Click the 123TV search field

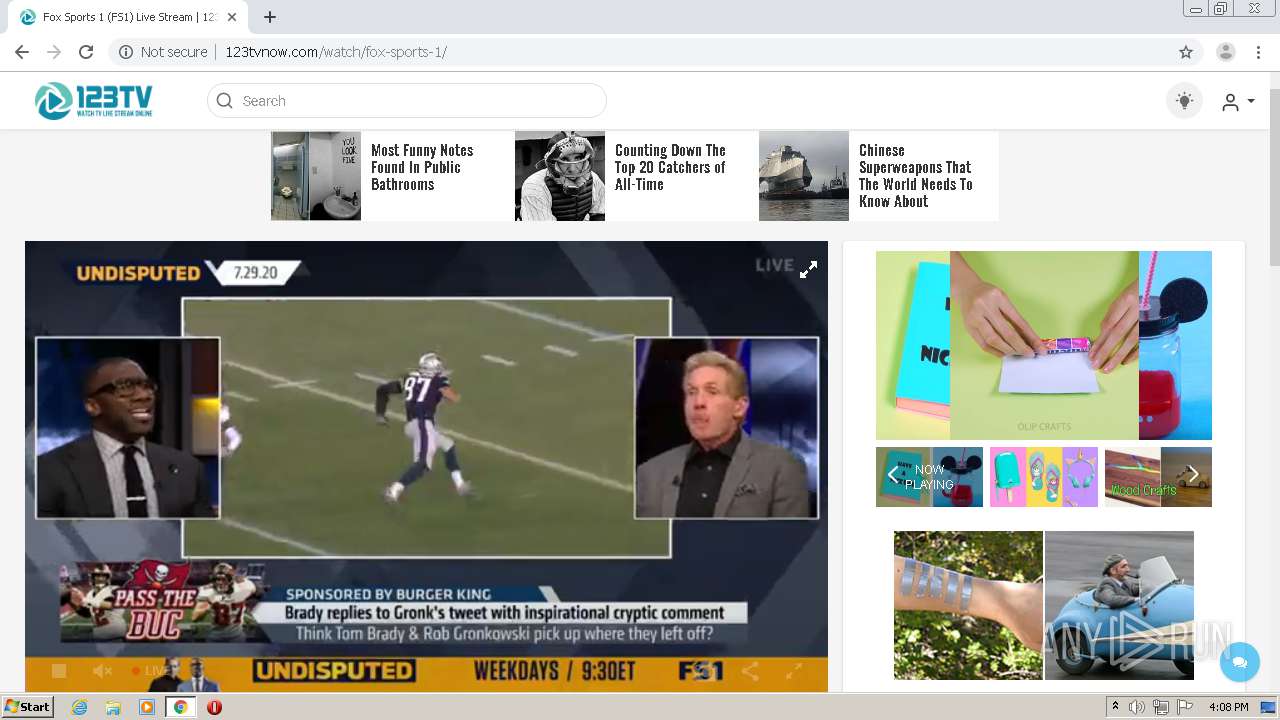(407, 101)
